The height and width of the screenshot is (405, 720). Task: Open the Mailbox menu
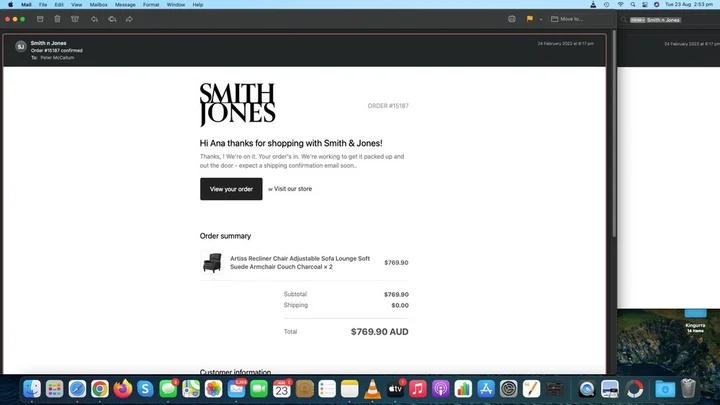coord(98,5)
